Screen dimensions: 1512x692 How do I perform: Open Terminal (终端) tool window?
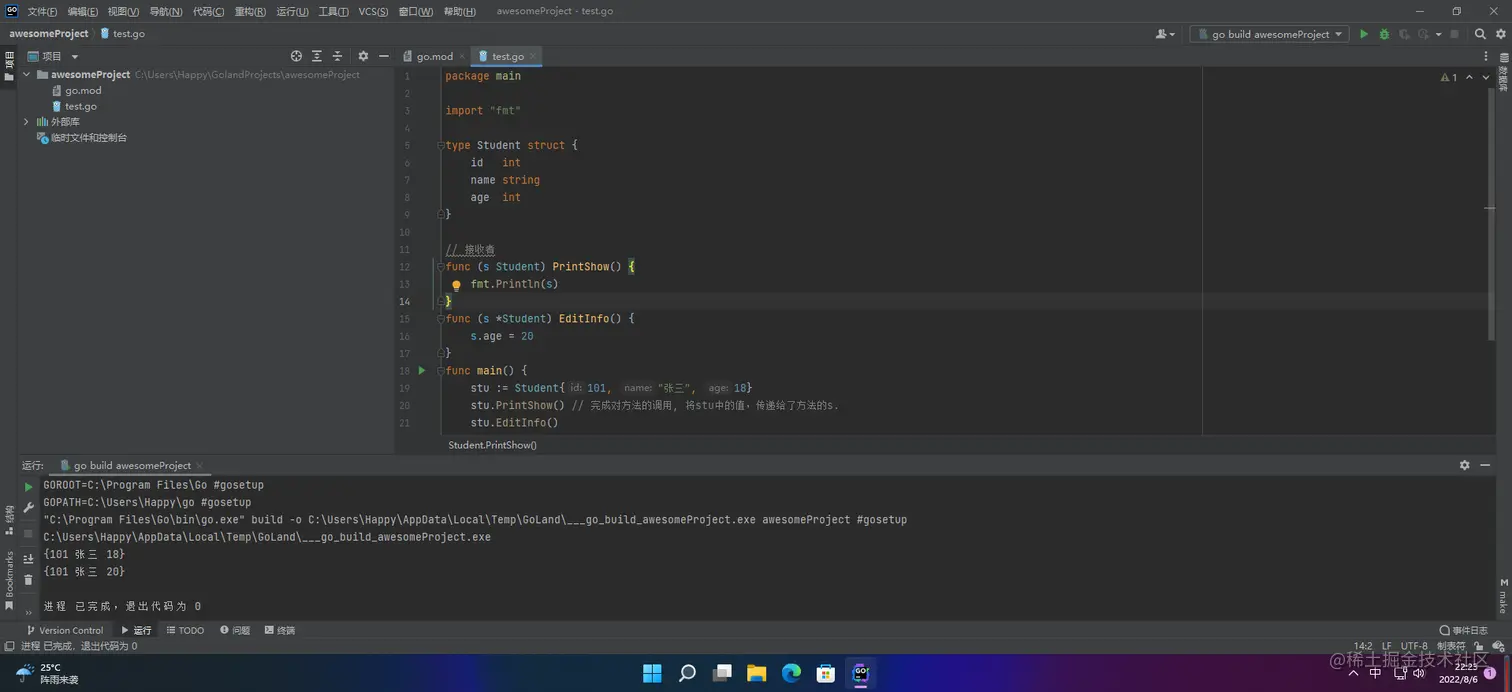(280, 630)
